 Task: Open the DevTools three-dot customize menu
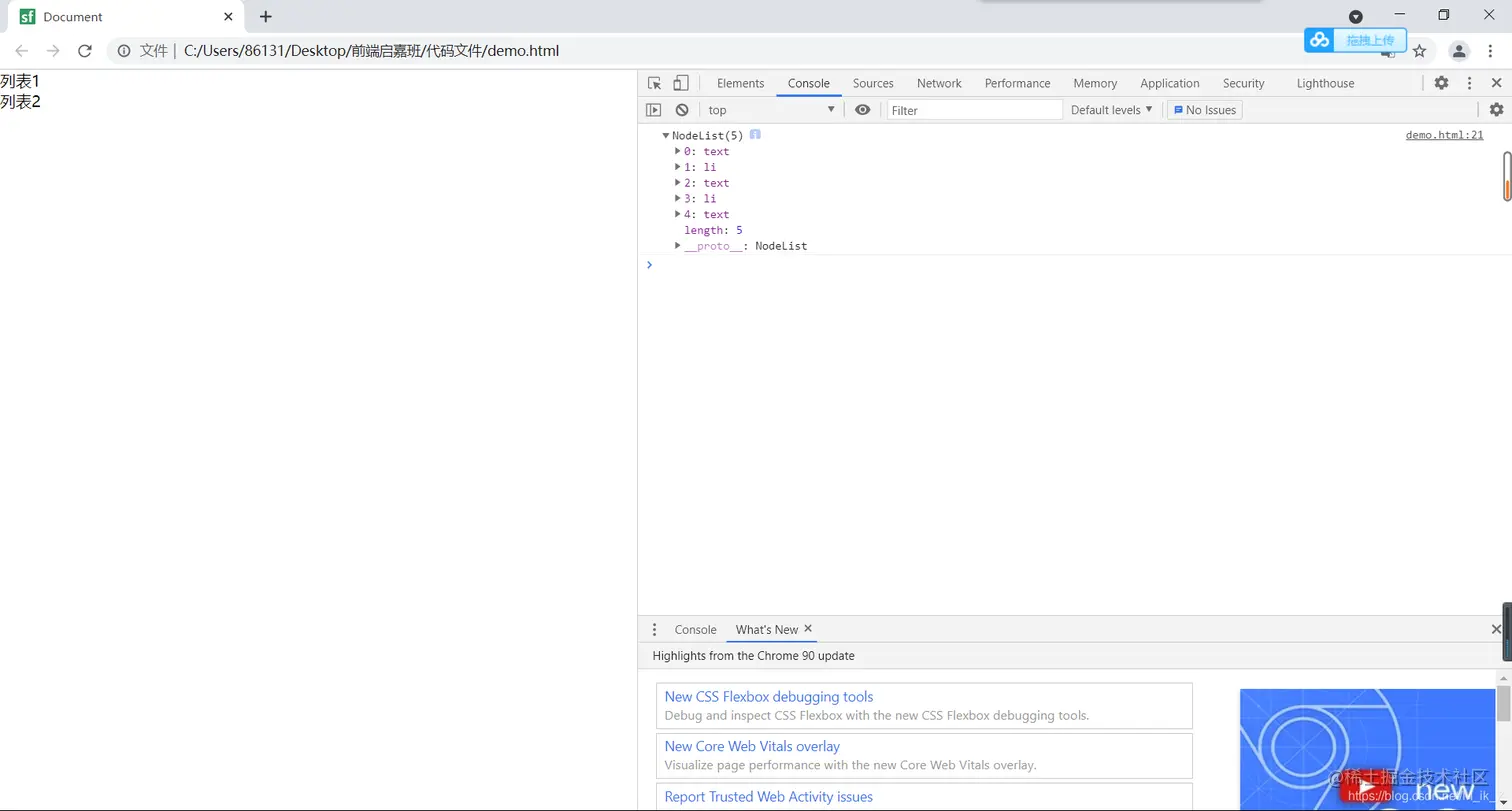1469,83
